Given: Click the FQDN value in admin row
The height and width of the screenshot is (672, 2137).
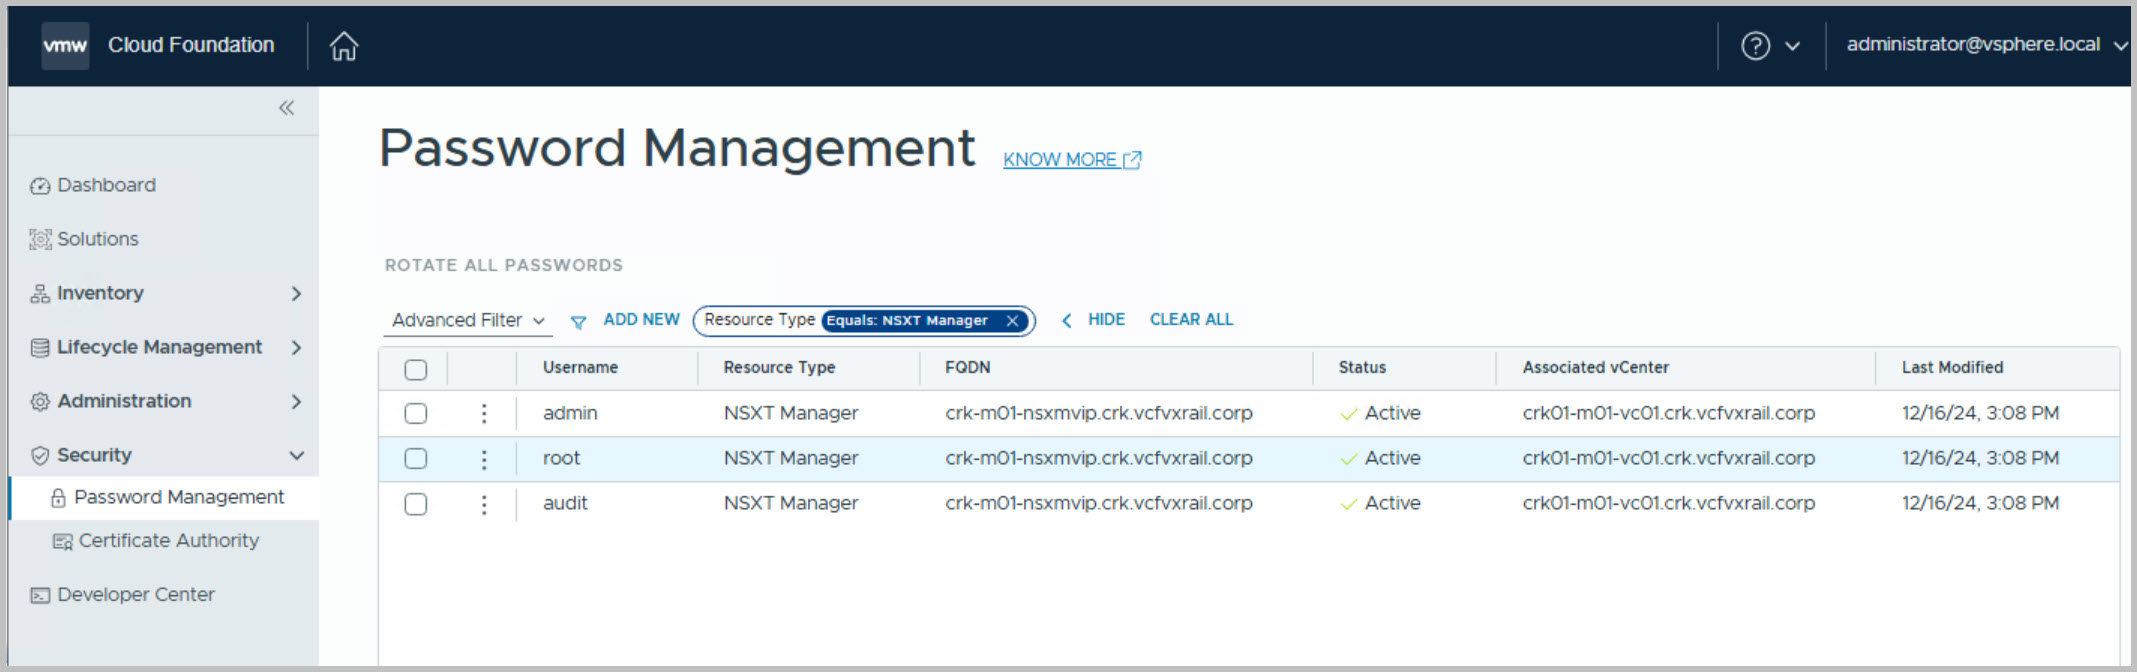Looking at the screenshot, I should (x=1098, y=414).
